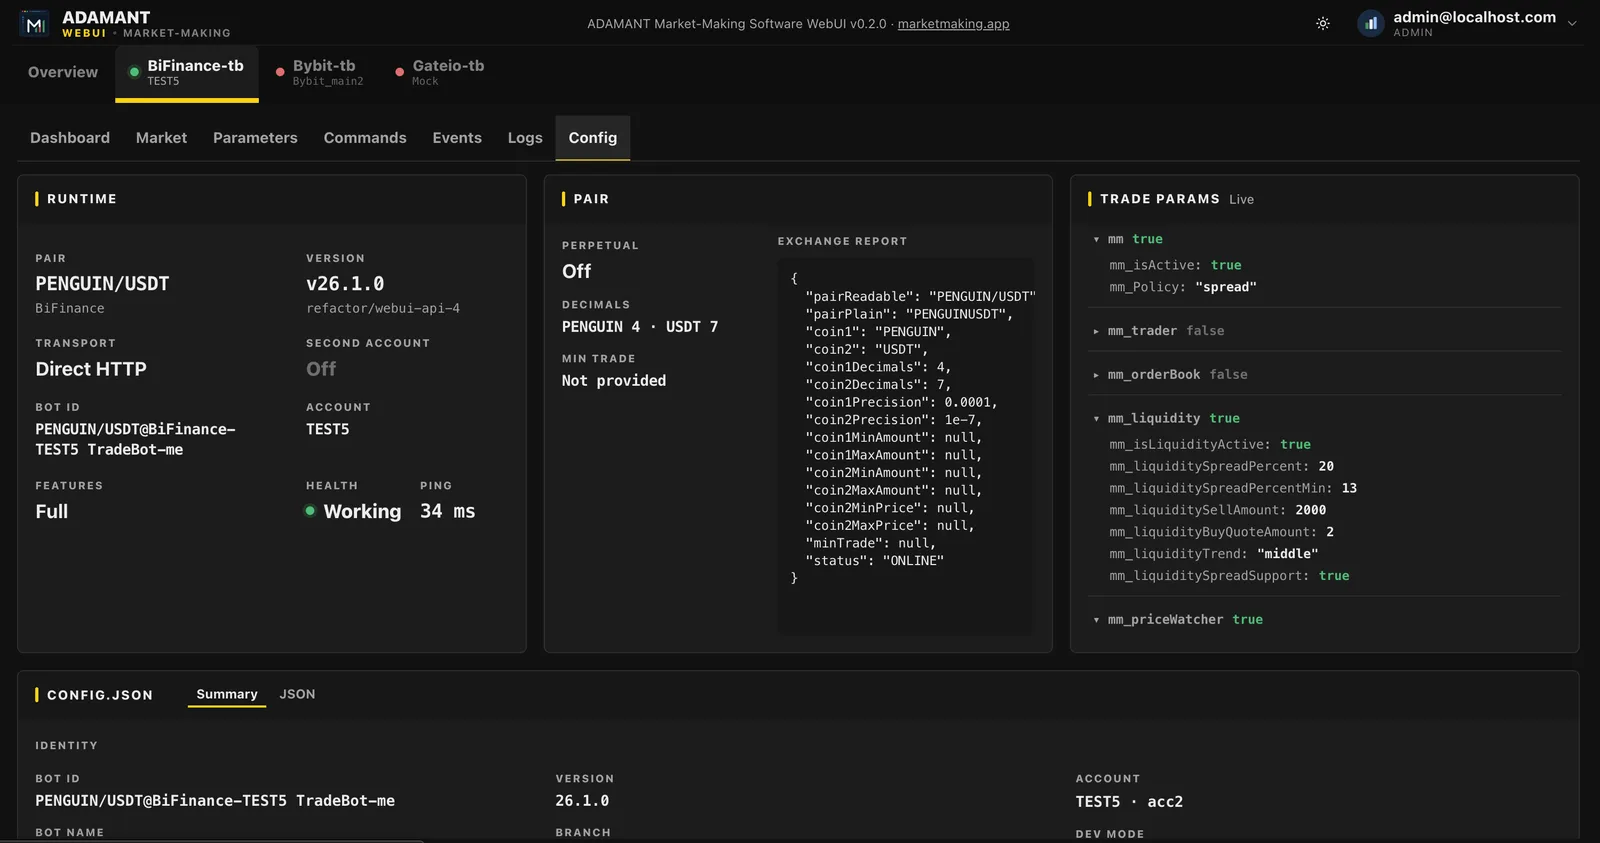This screenshot has height=843, width=1600.
Task: Click the PENGUIN/USDT pair name in Runtime
Action: point(102,284)
